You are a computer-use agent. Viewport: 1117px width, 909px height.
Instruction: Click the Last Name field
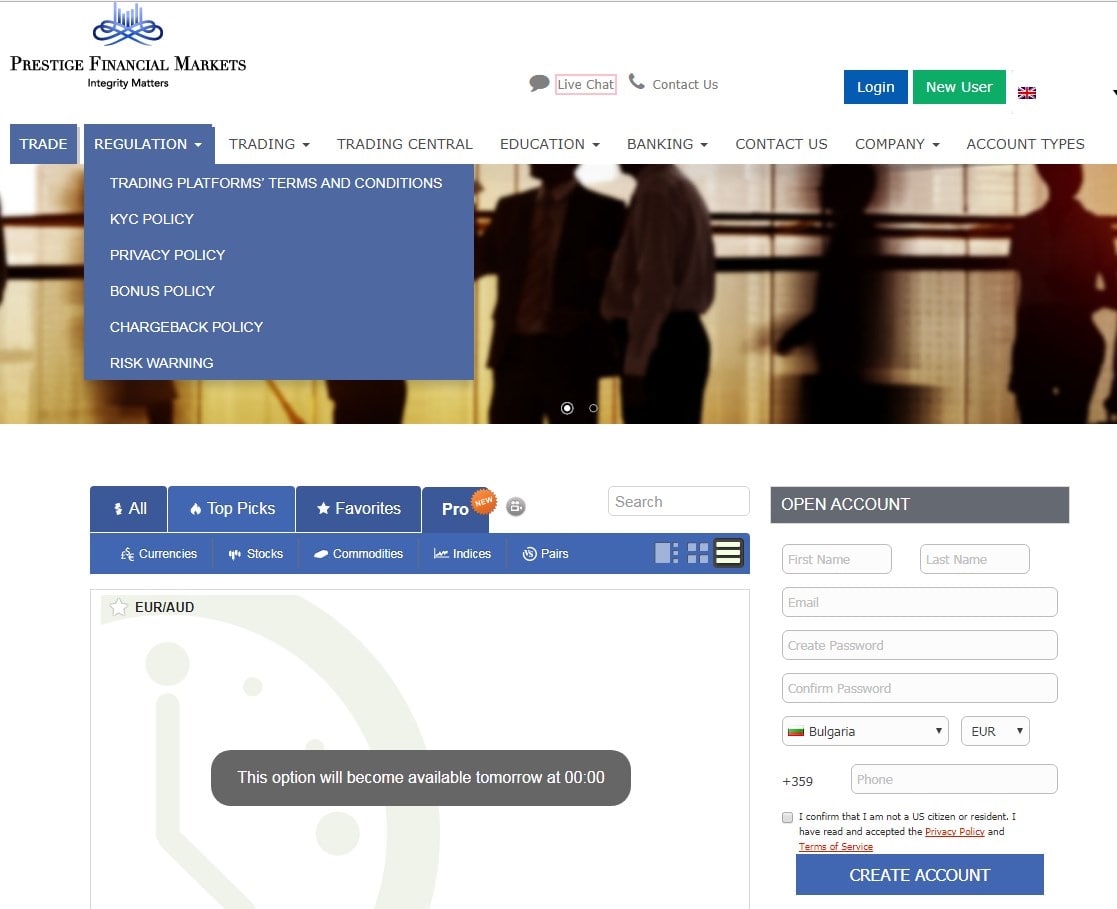(975, 559)
